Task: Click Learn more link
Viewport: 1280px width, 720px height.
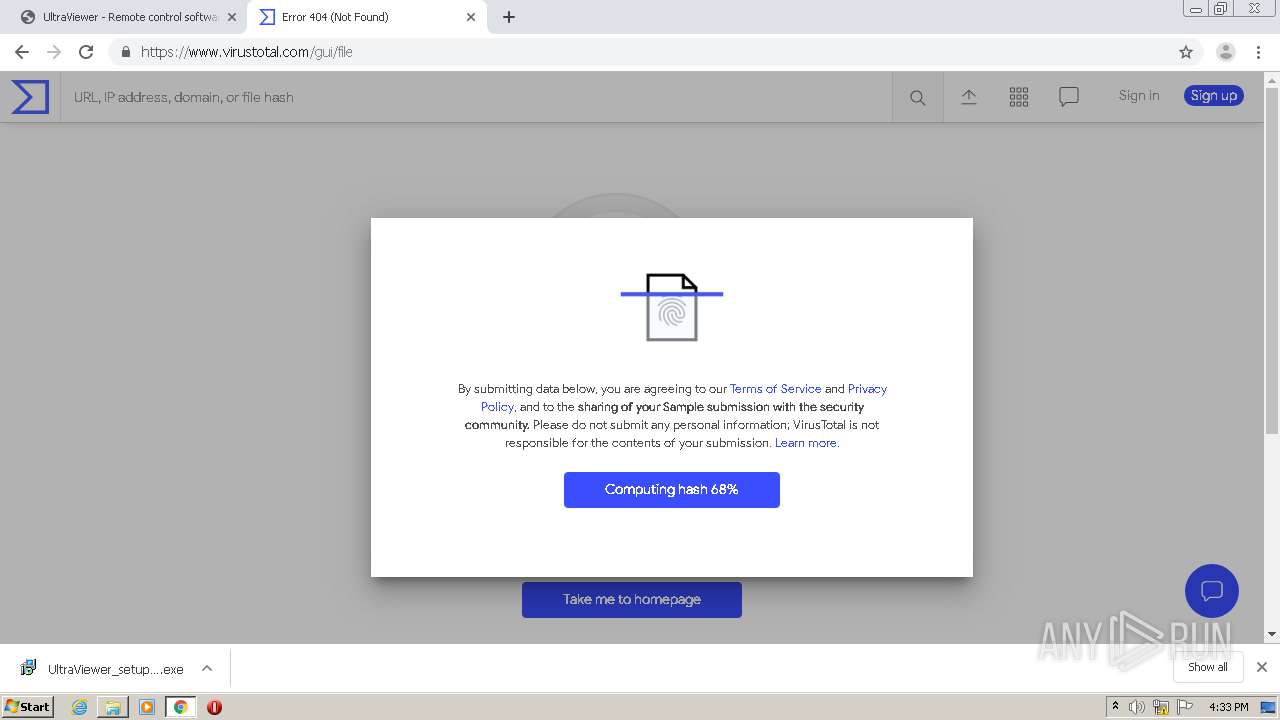Action: tap(806, 443)
